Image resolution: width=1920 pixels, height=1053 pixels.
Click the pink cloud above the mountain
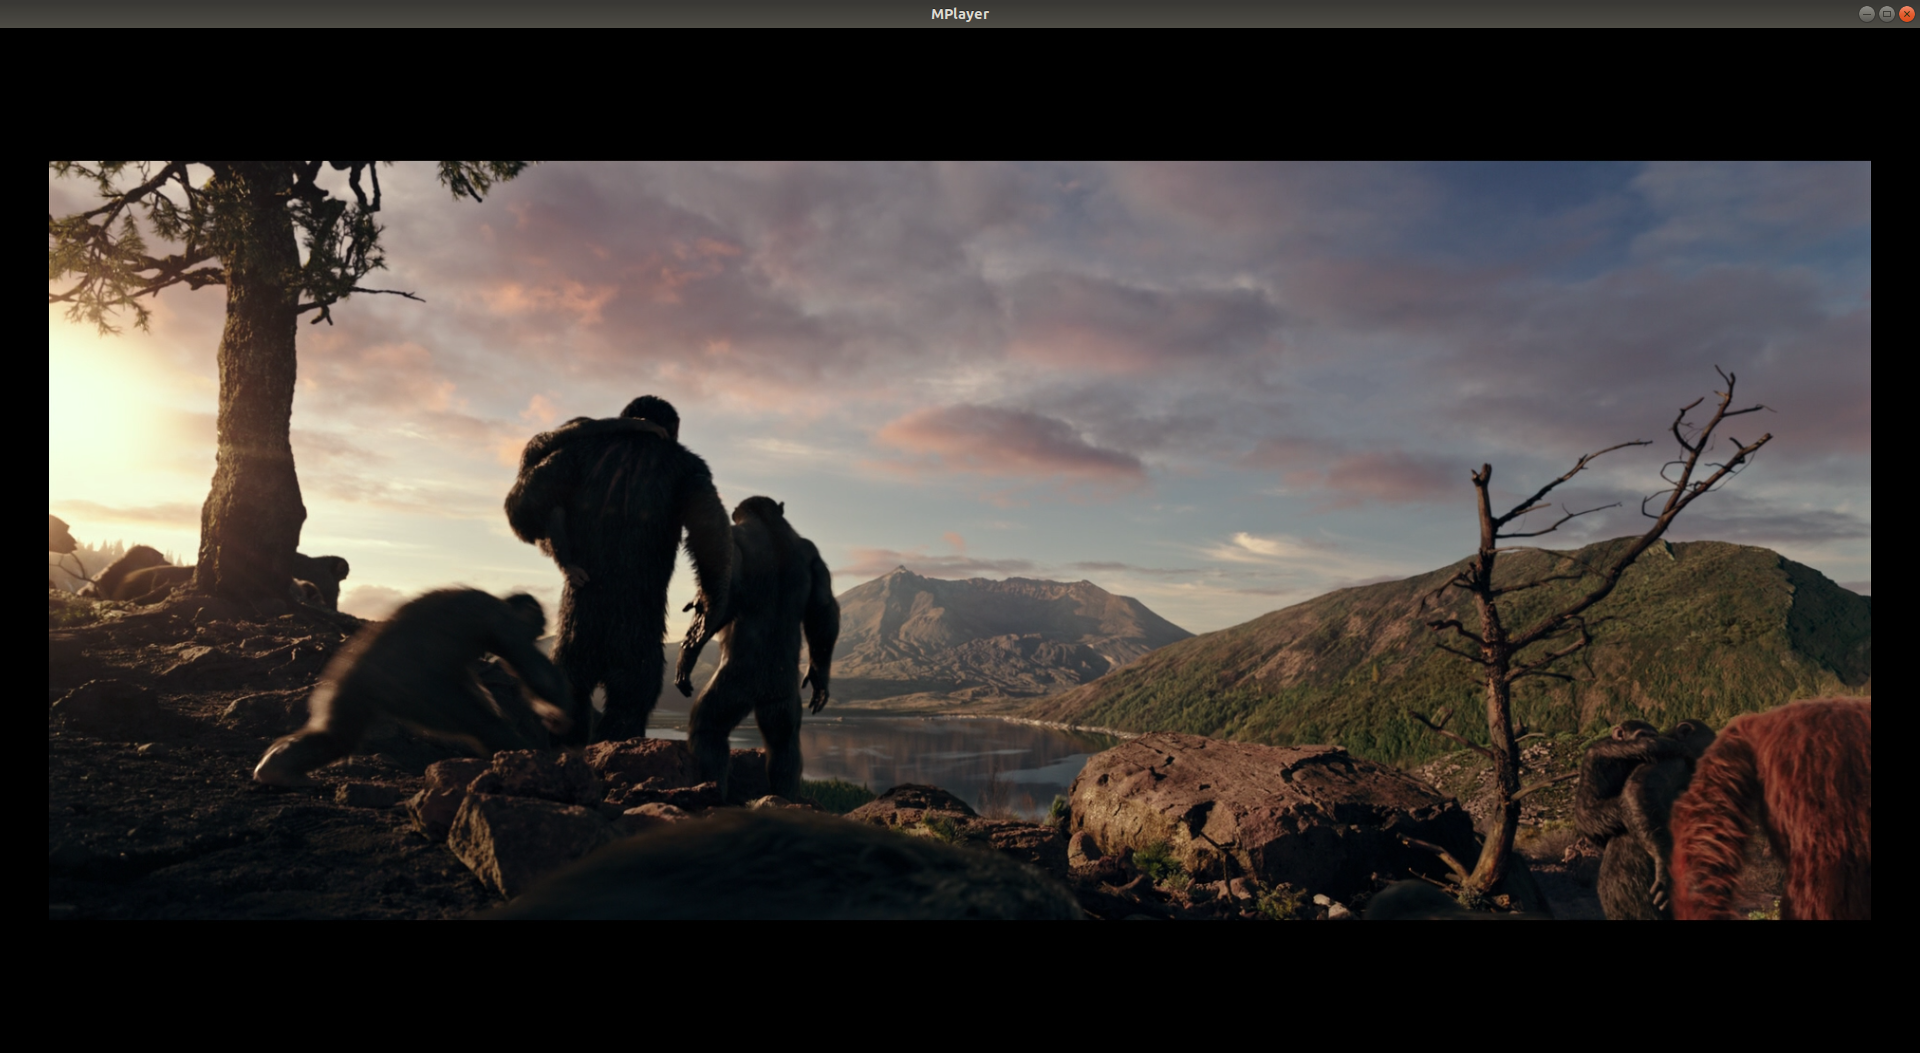point(1010,440)
